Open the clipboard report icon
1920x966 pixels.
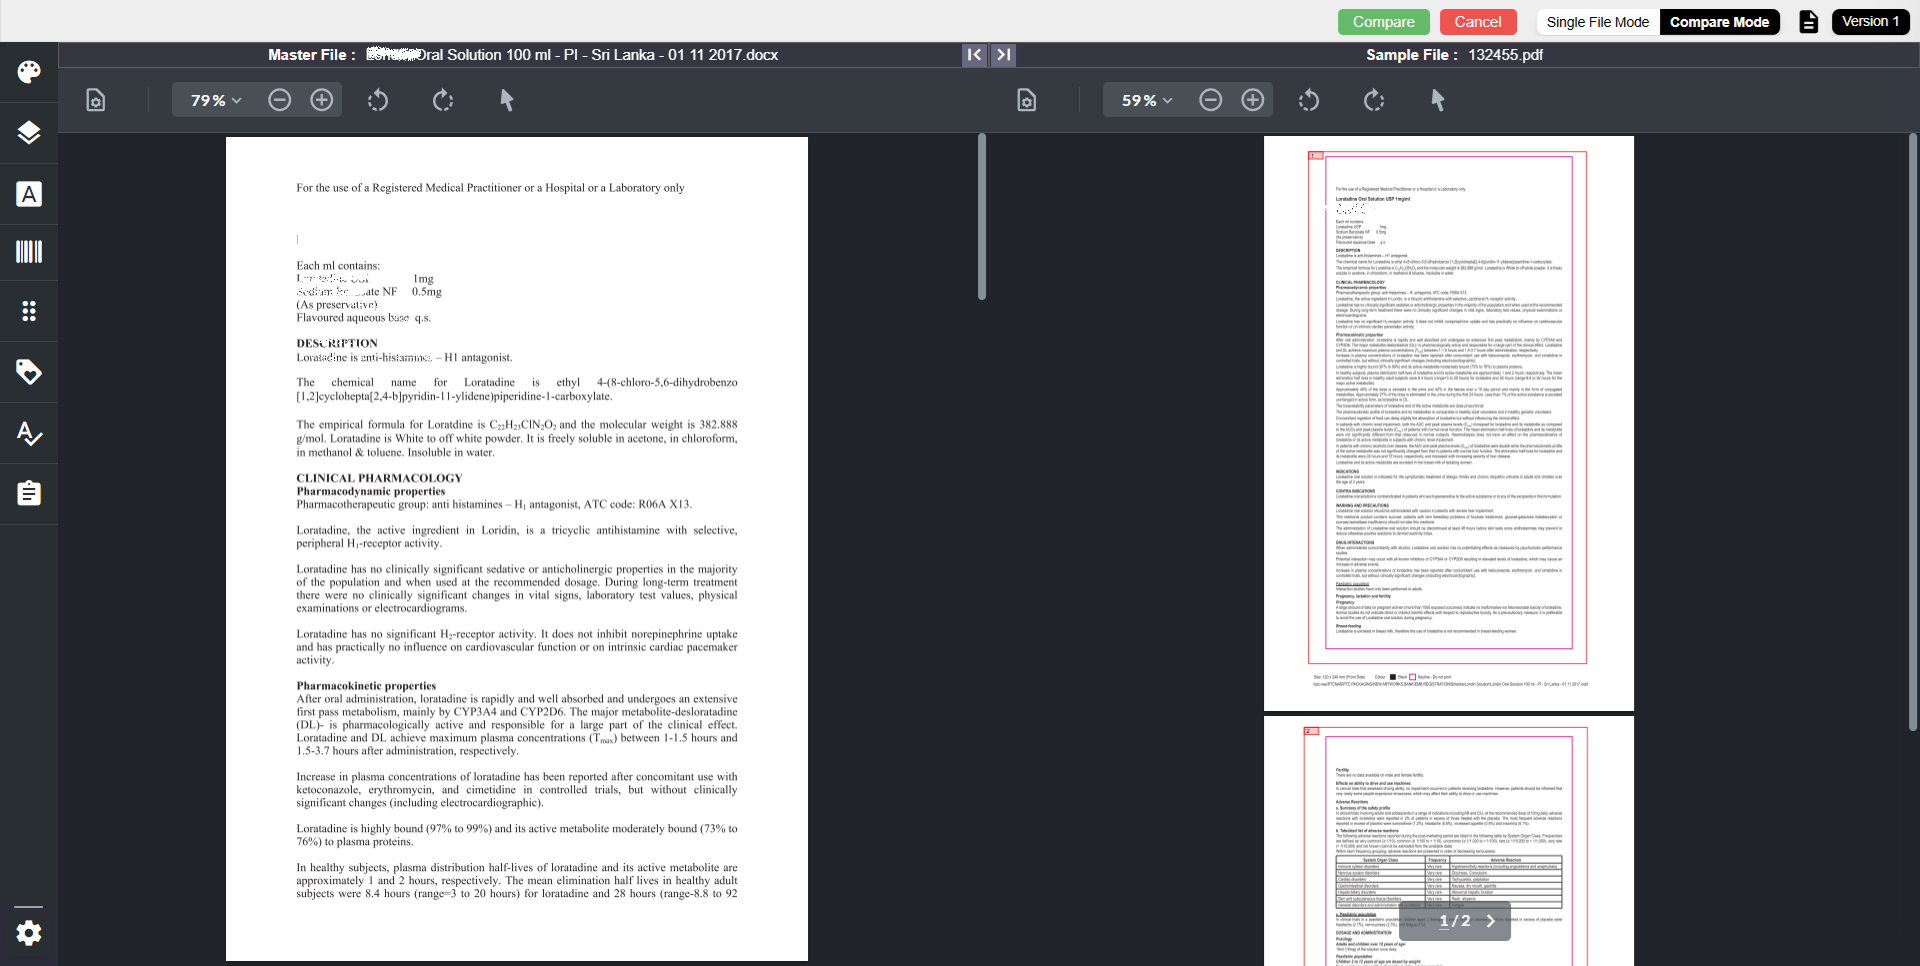[29, 493]
